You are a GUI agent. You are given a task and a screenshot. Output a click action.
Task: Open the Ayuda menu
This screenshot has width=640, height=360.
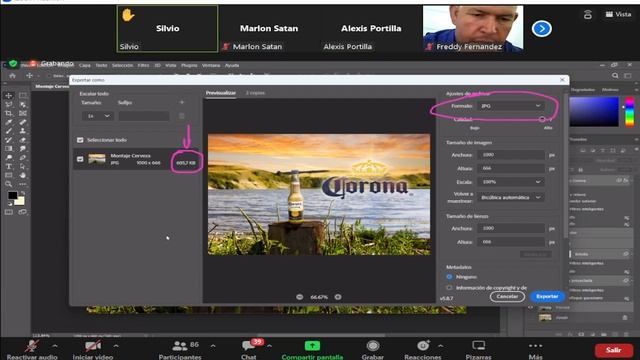click(232, 65)
